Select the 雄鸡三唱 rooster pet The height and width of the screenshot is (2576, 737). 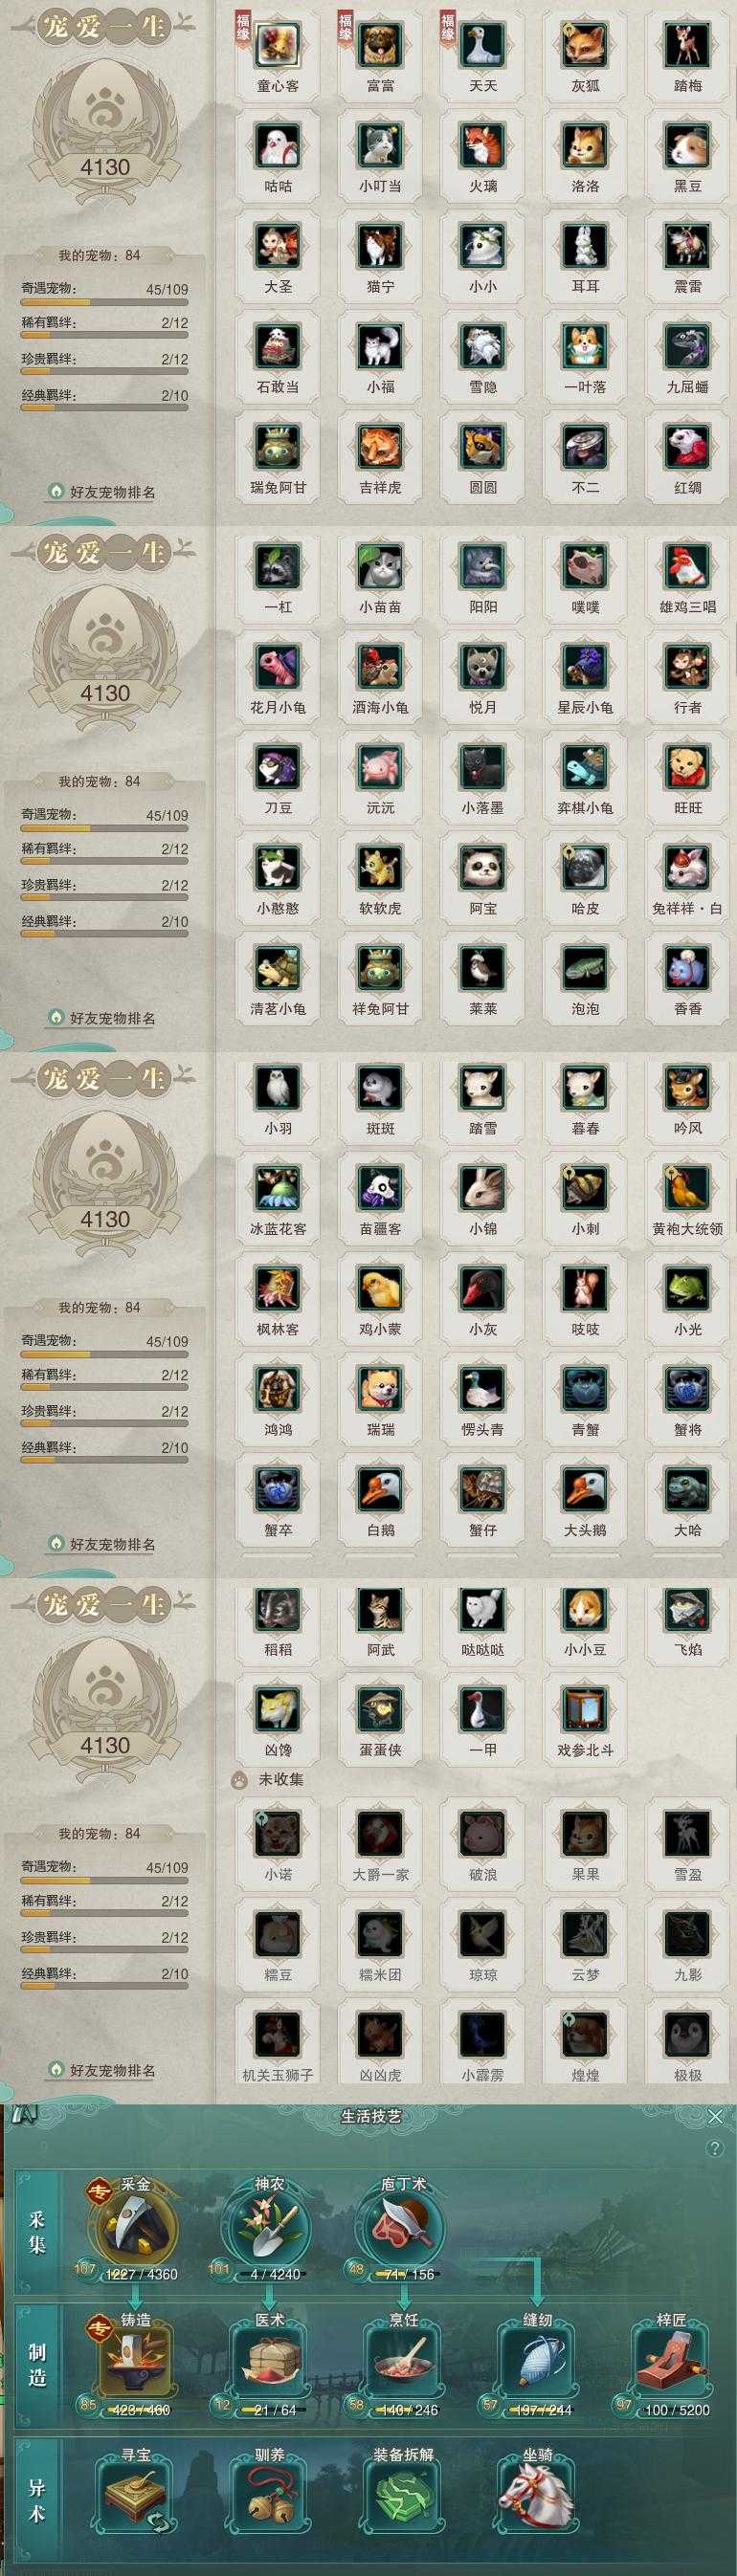688,566
